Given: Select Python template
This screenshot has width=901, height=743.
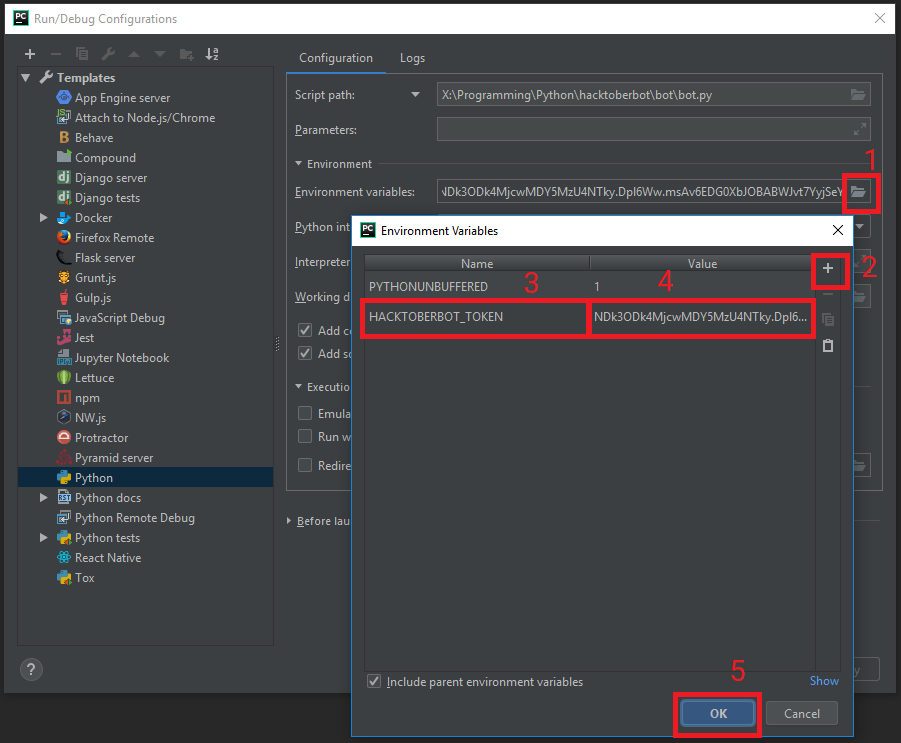Looking at the screenshot, I should (x=145, y=478).
